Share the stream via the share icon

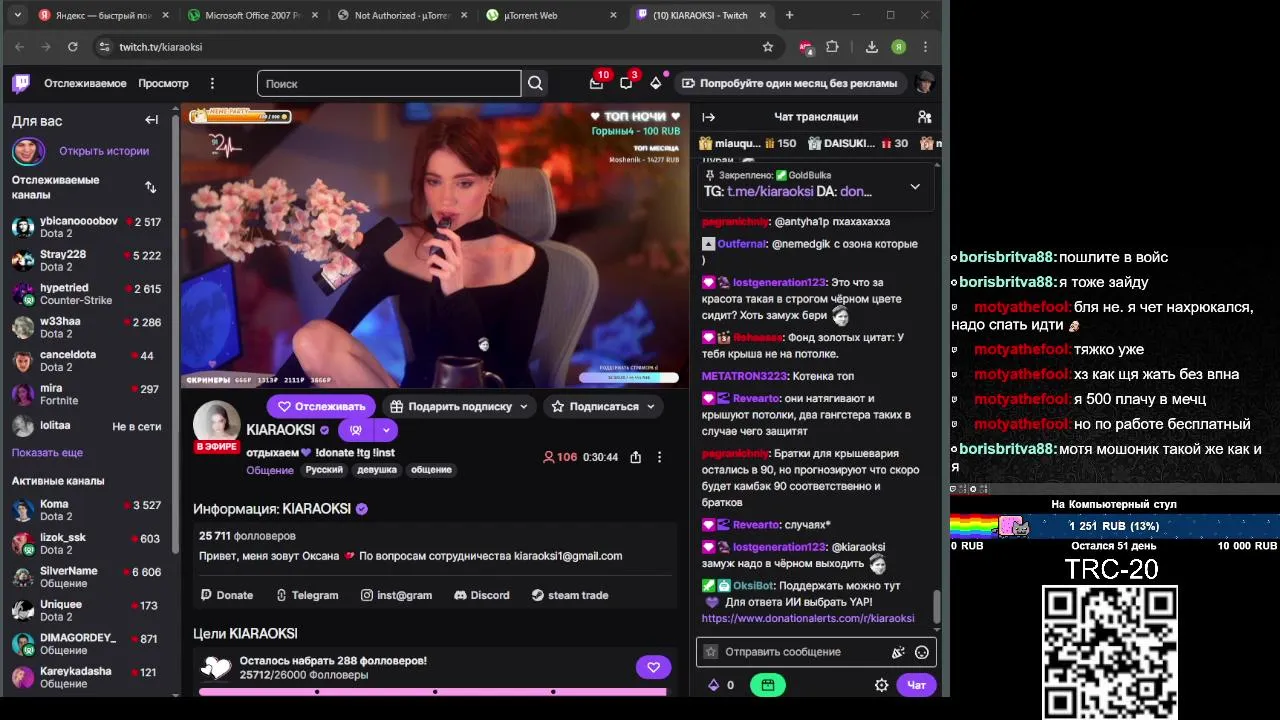(x=636, y=457)
